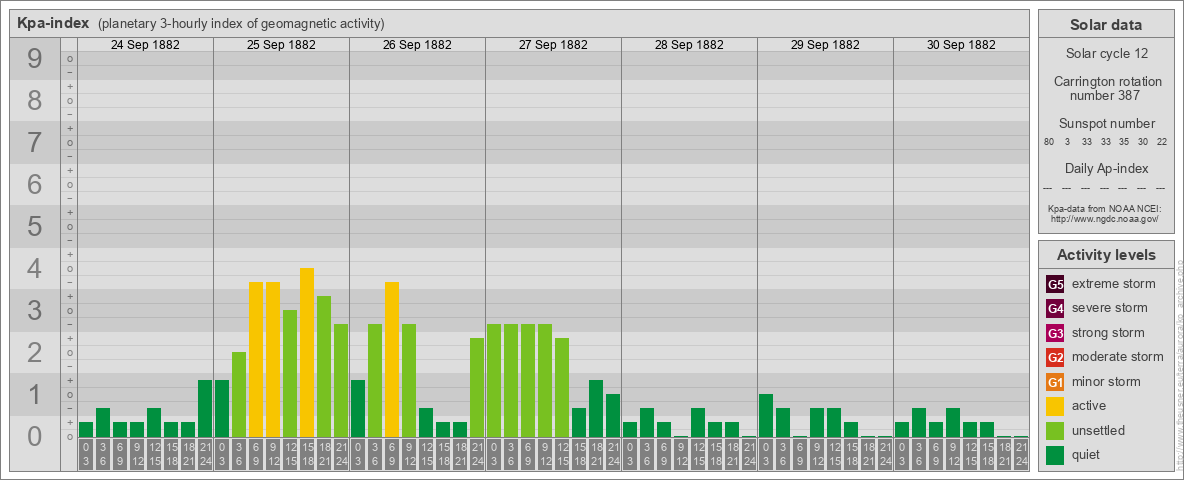Select the 27 Sep 1882 date header

(x=553, y=45)
